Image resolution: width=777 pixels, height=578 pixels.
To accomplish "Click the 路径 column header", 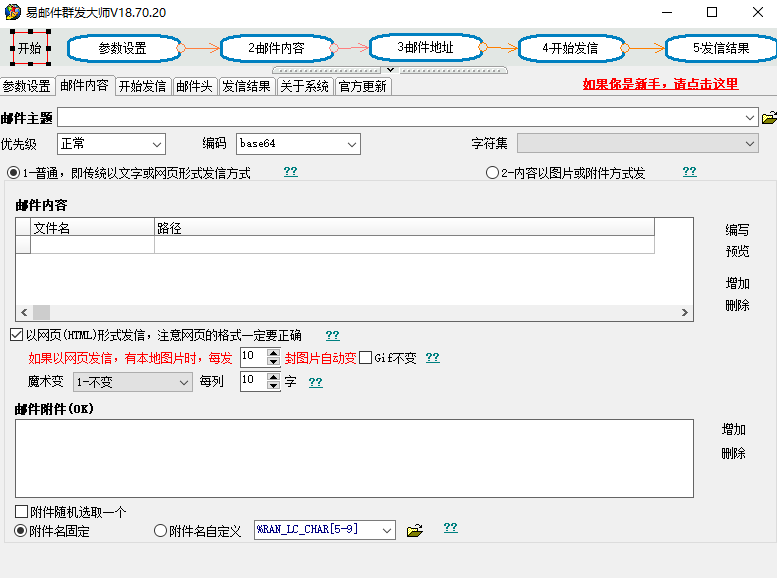I will [x=404, y=228].
